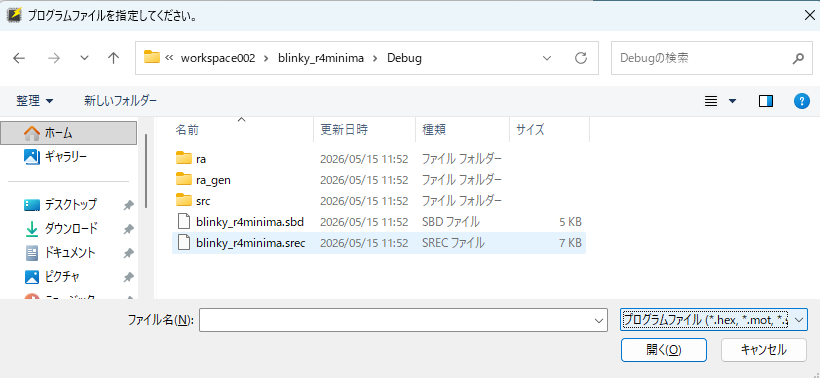Open ドキュメント in quick access
The height and width of the screenshot is (378, 820).
click(69, 253)
